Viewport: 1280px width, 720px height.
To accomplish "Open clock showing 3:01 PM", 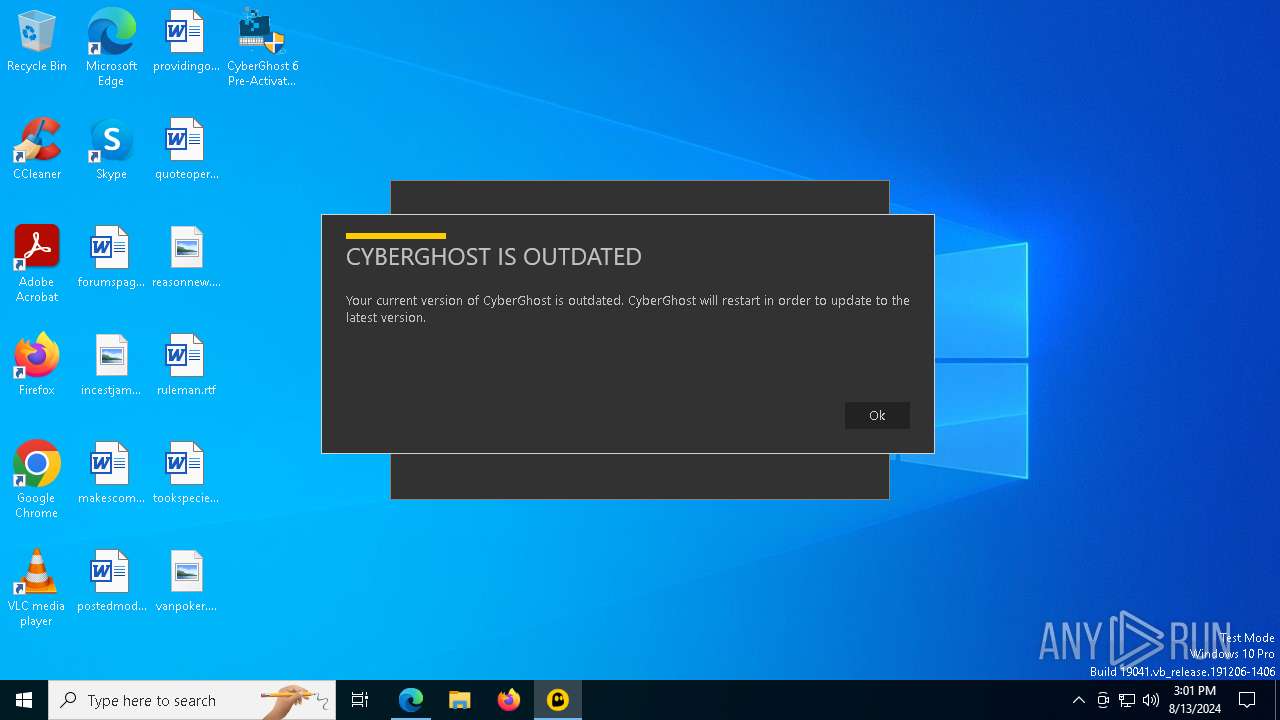I will 1194,700.
